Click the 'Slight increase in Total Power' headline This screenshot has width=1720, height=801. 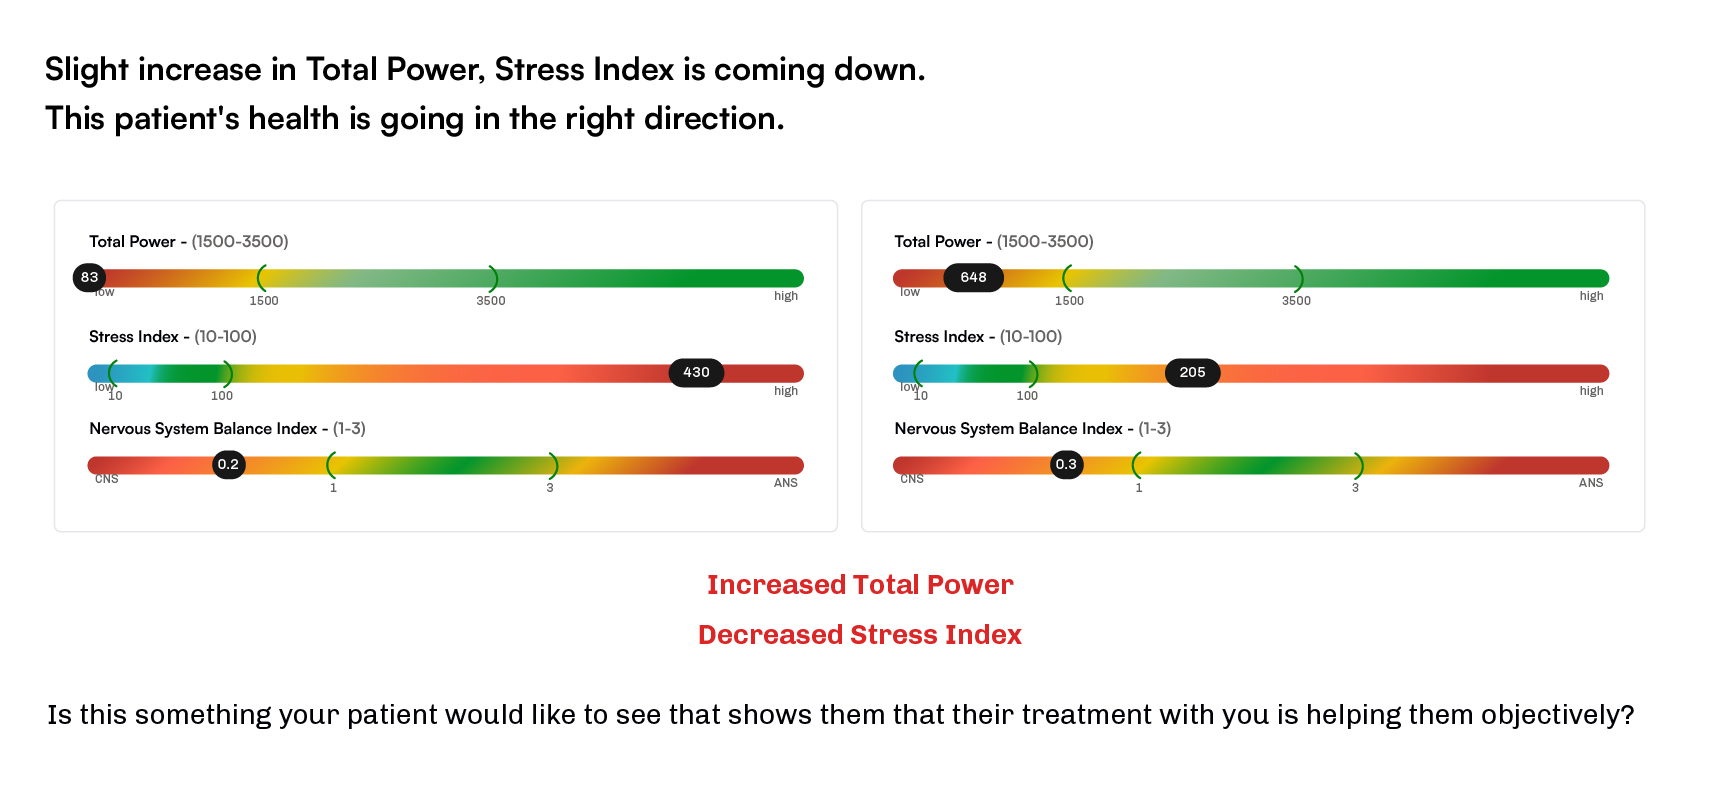click(x=485, y=70)
